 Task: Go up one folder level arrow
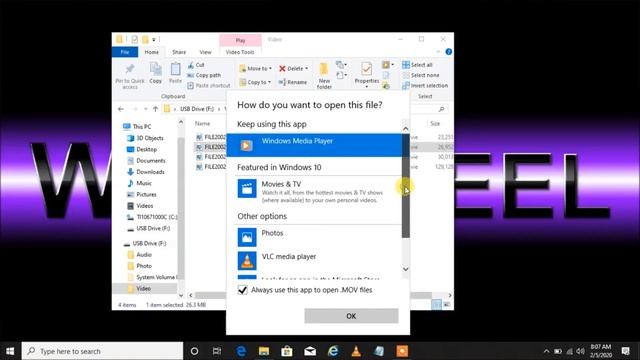click(156, 109)
